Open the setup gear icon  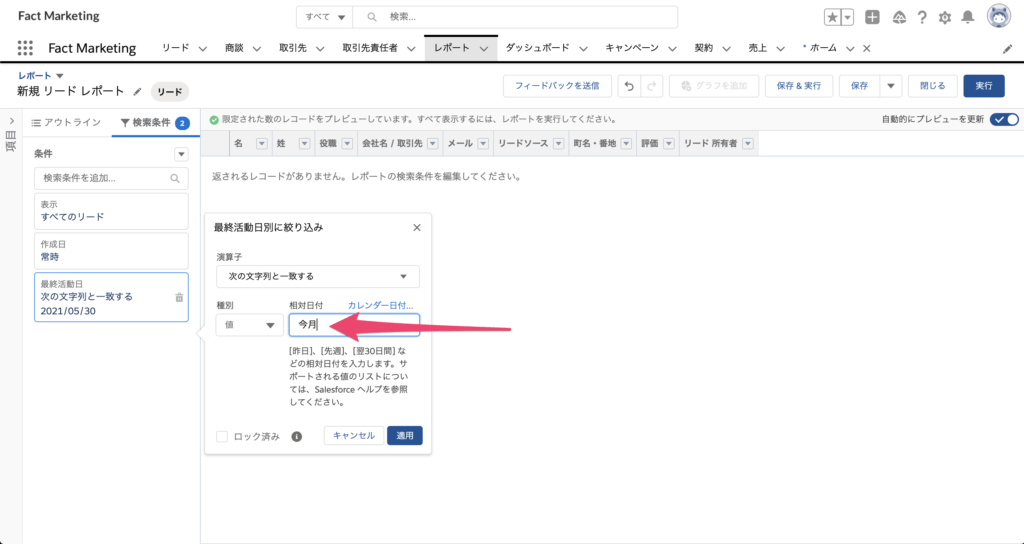944,18
